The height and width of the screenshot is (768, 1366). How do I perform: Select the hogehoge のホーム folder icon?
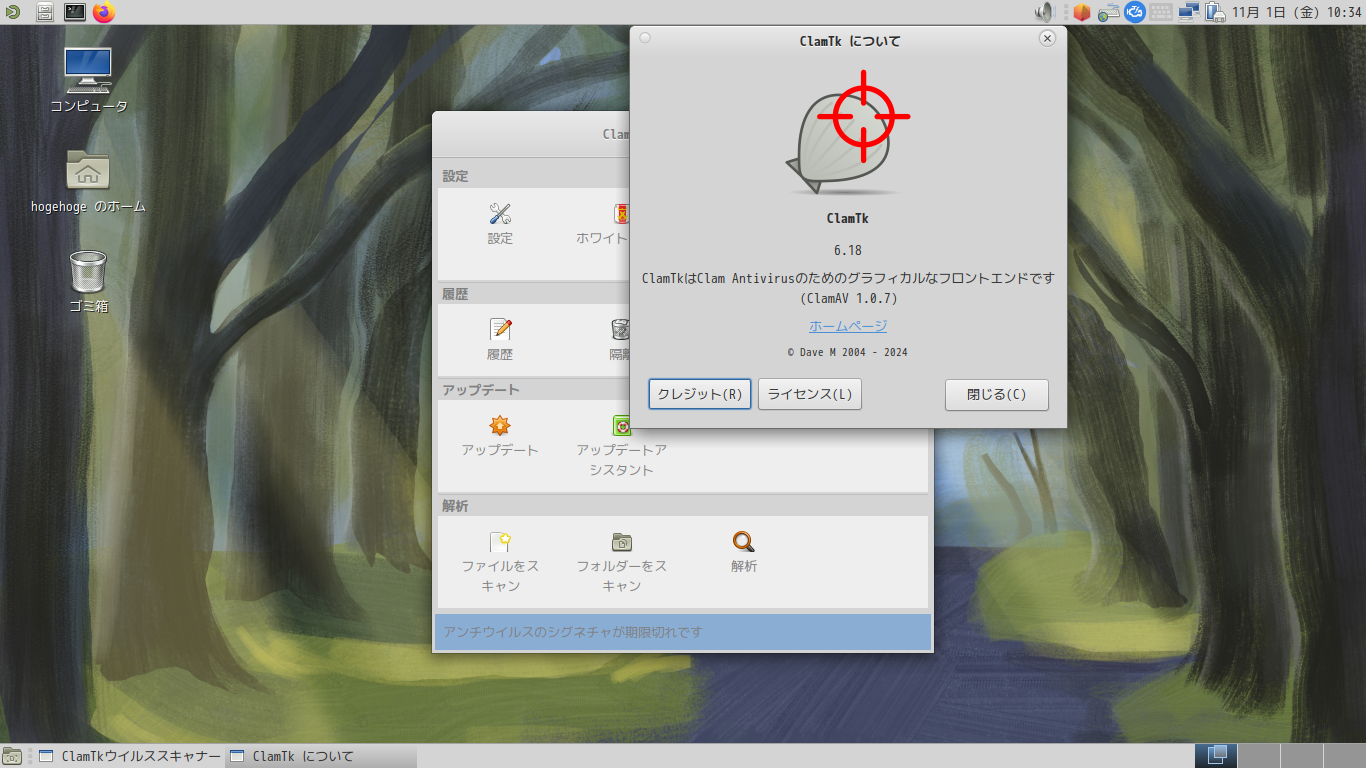(x=88, y=181)
